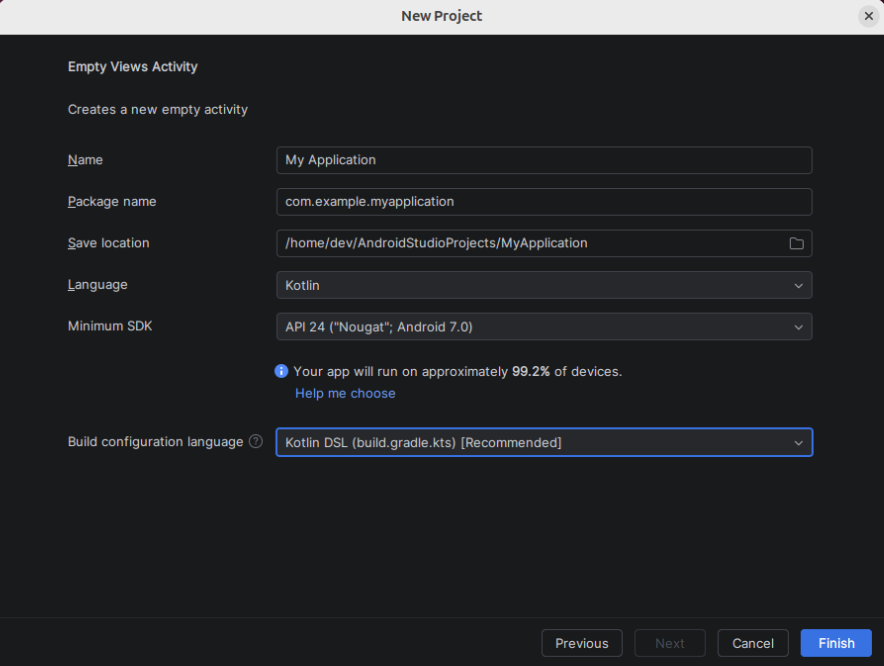Click the Package name input field
The image size is (884, 666).
[544, 202]
